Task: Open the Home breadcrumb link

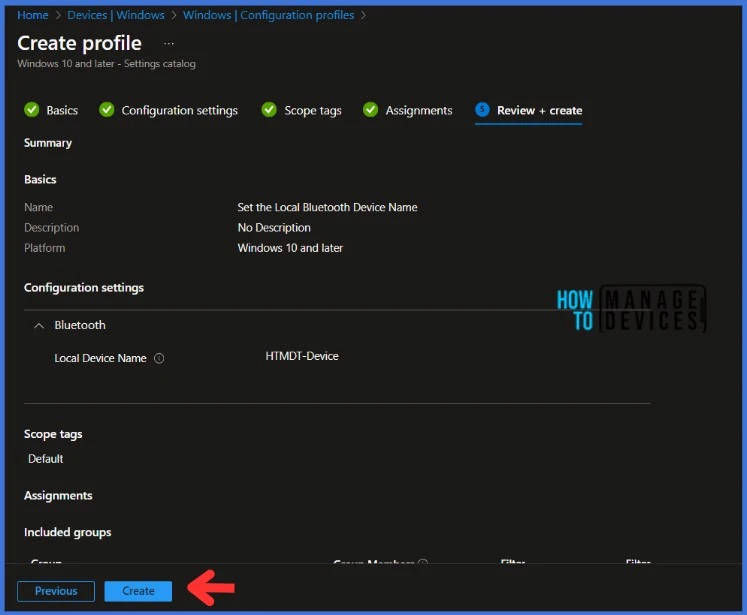Action: tap(32, 15)
